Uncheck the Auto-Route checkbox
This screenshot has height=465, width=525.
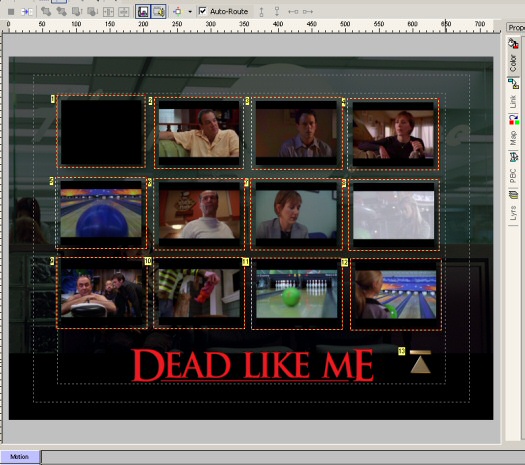tap(202, 11)
